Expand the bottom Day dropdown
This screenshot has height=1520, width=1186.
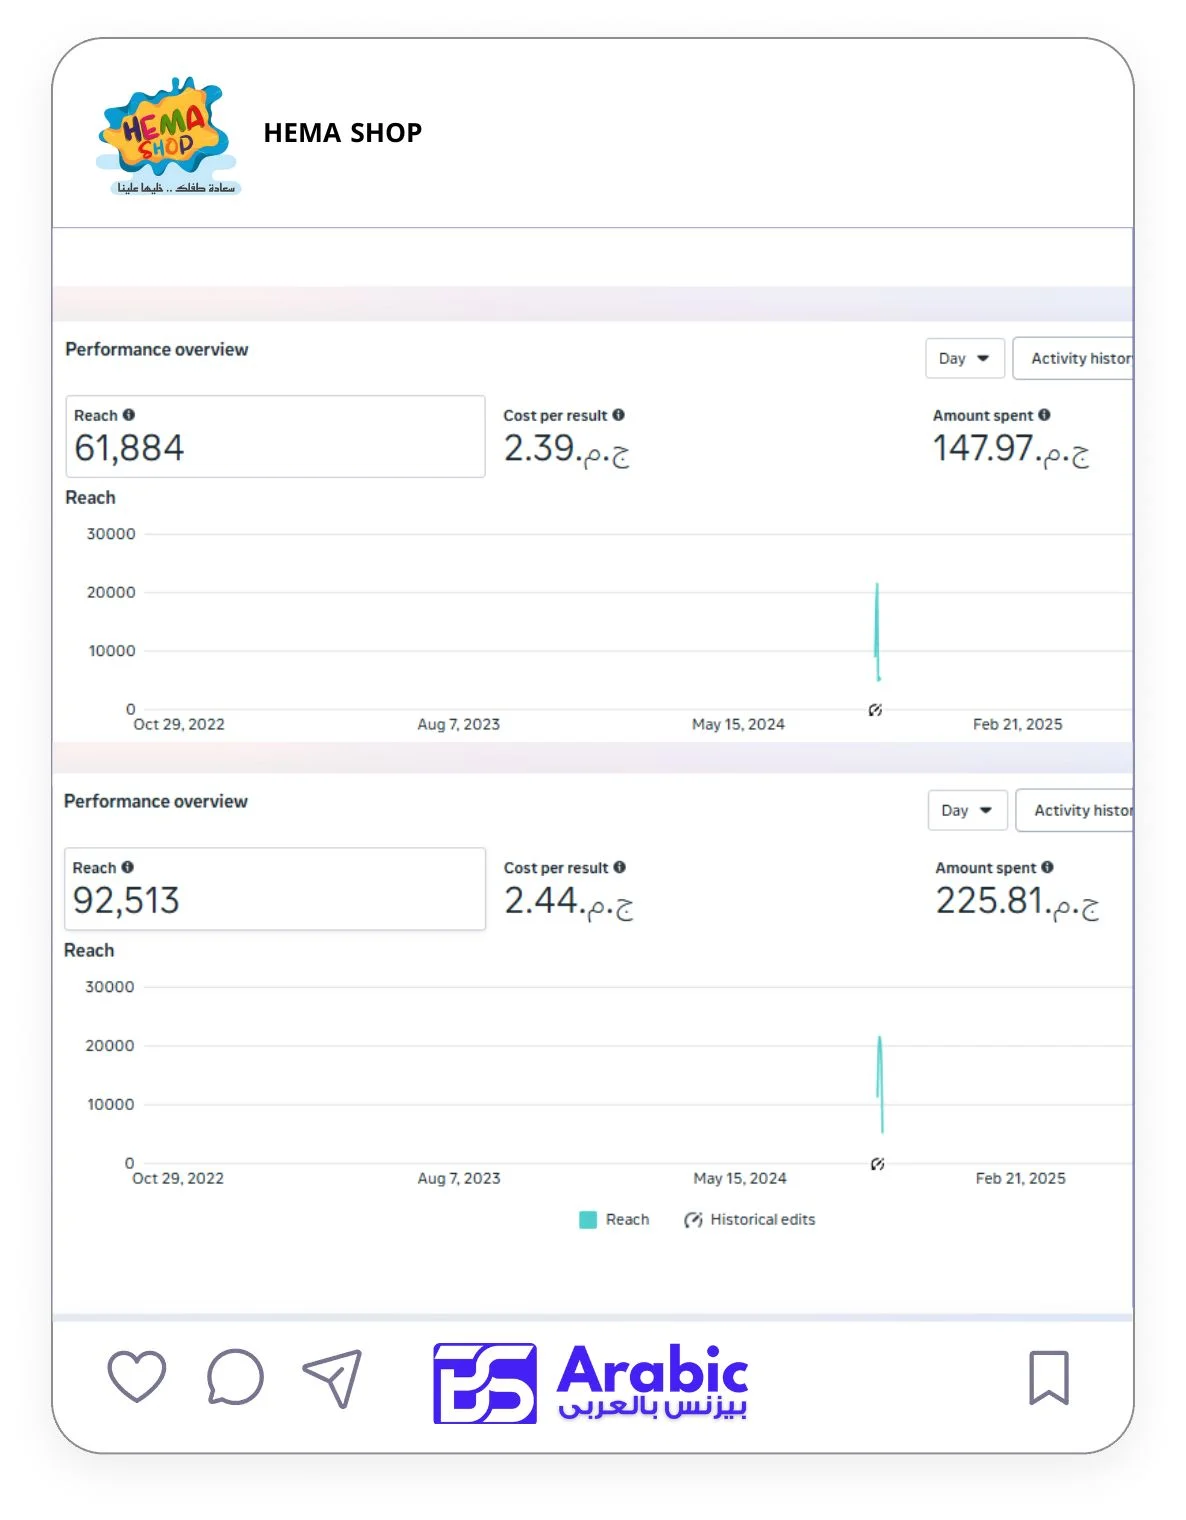pos(966,810)
